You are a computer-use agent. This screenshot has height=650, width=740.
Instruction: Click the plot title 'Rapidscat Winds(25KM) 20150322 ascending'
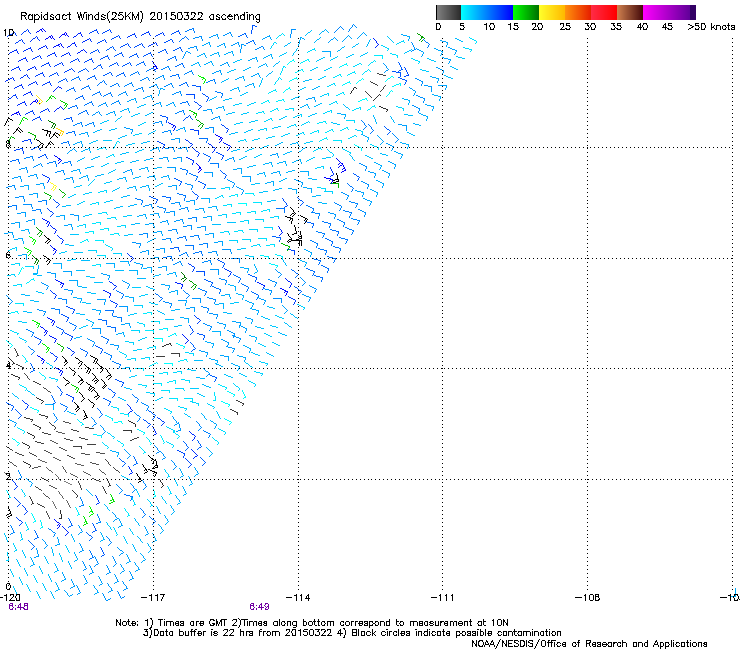point(140,16)
